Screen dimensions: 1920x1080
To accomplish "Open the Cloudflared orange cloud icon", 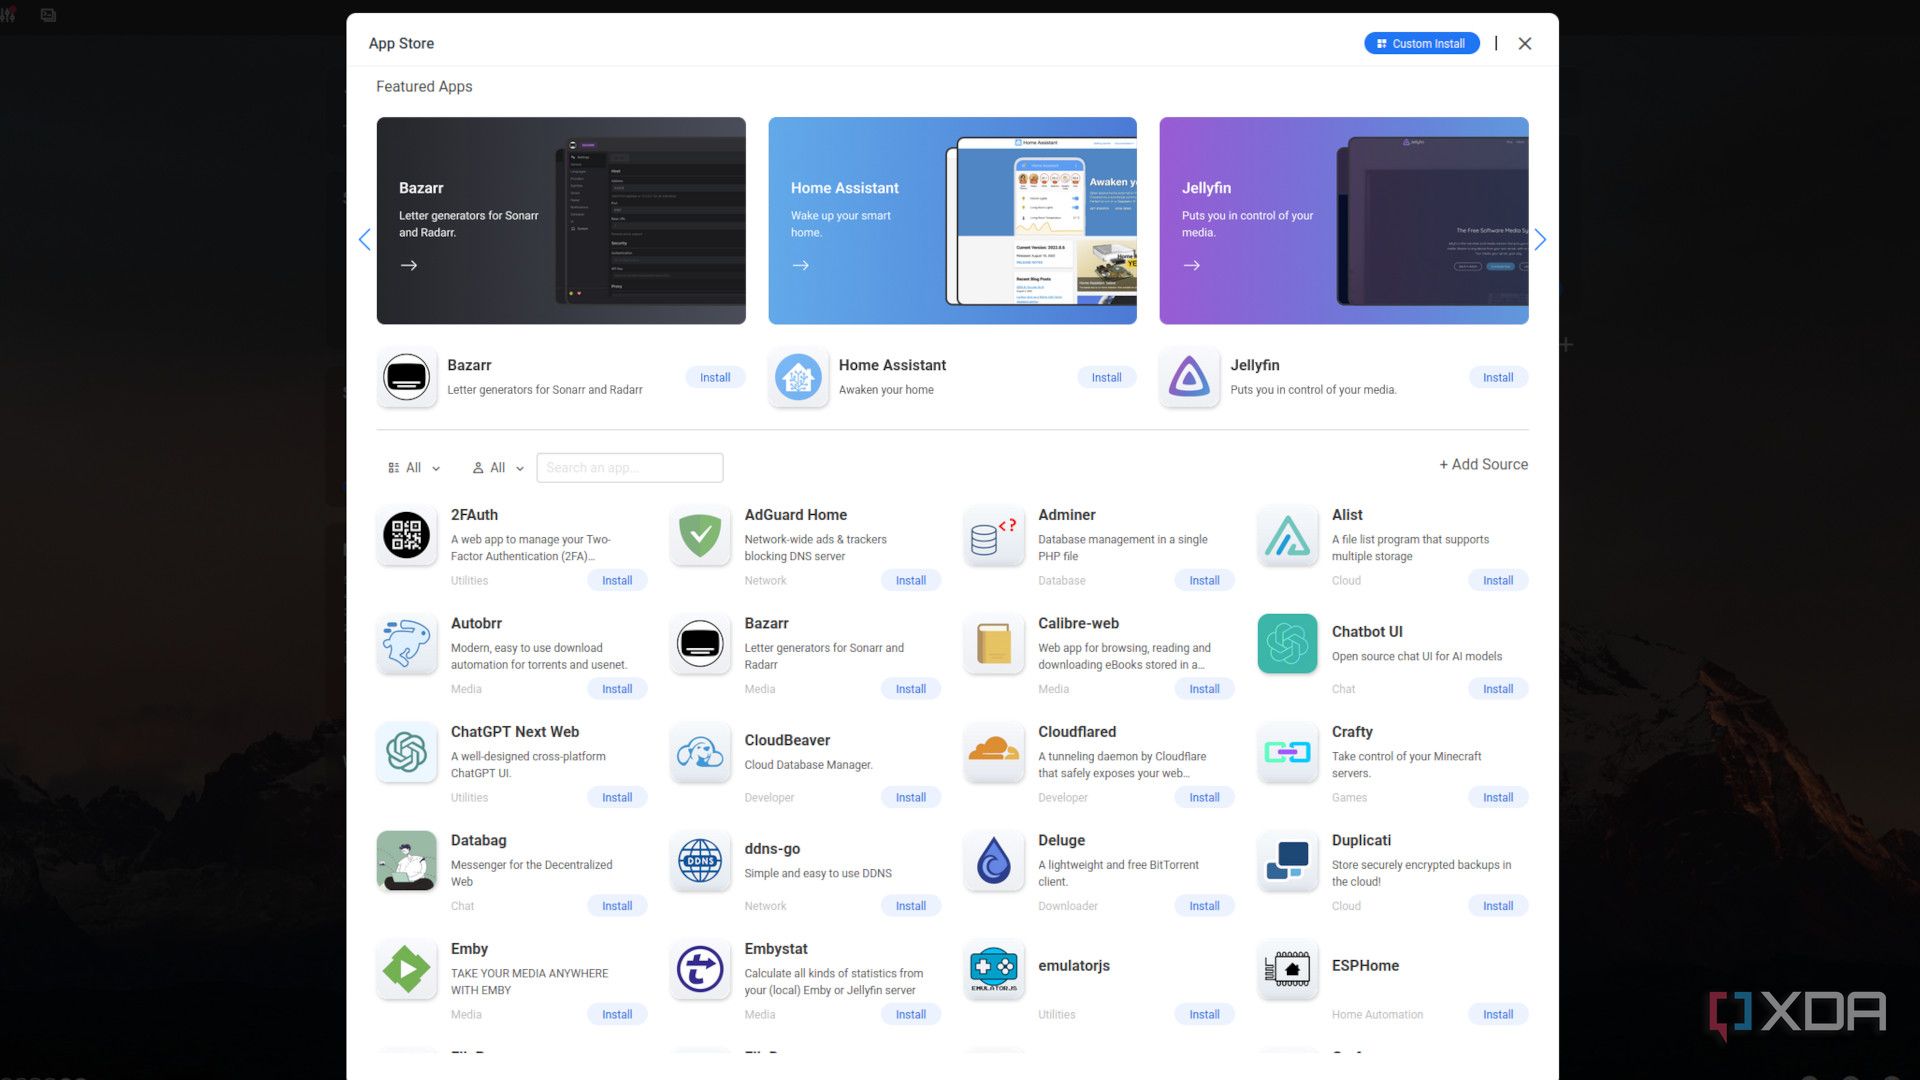I will (993, 753).
